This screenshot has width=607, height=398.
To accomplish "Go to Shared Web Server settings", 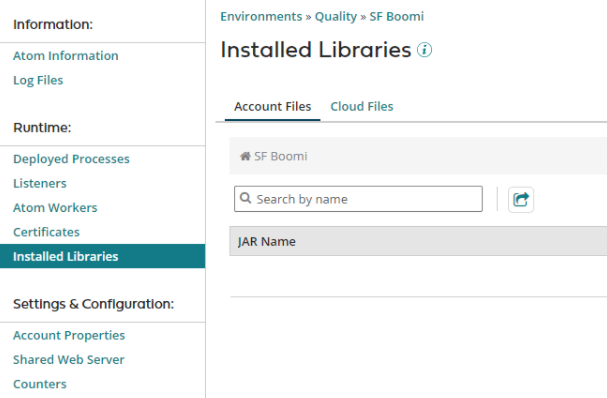I will point(69,360).
